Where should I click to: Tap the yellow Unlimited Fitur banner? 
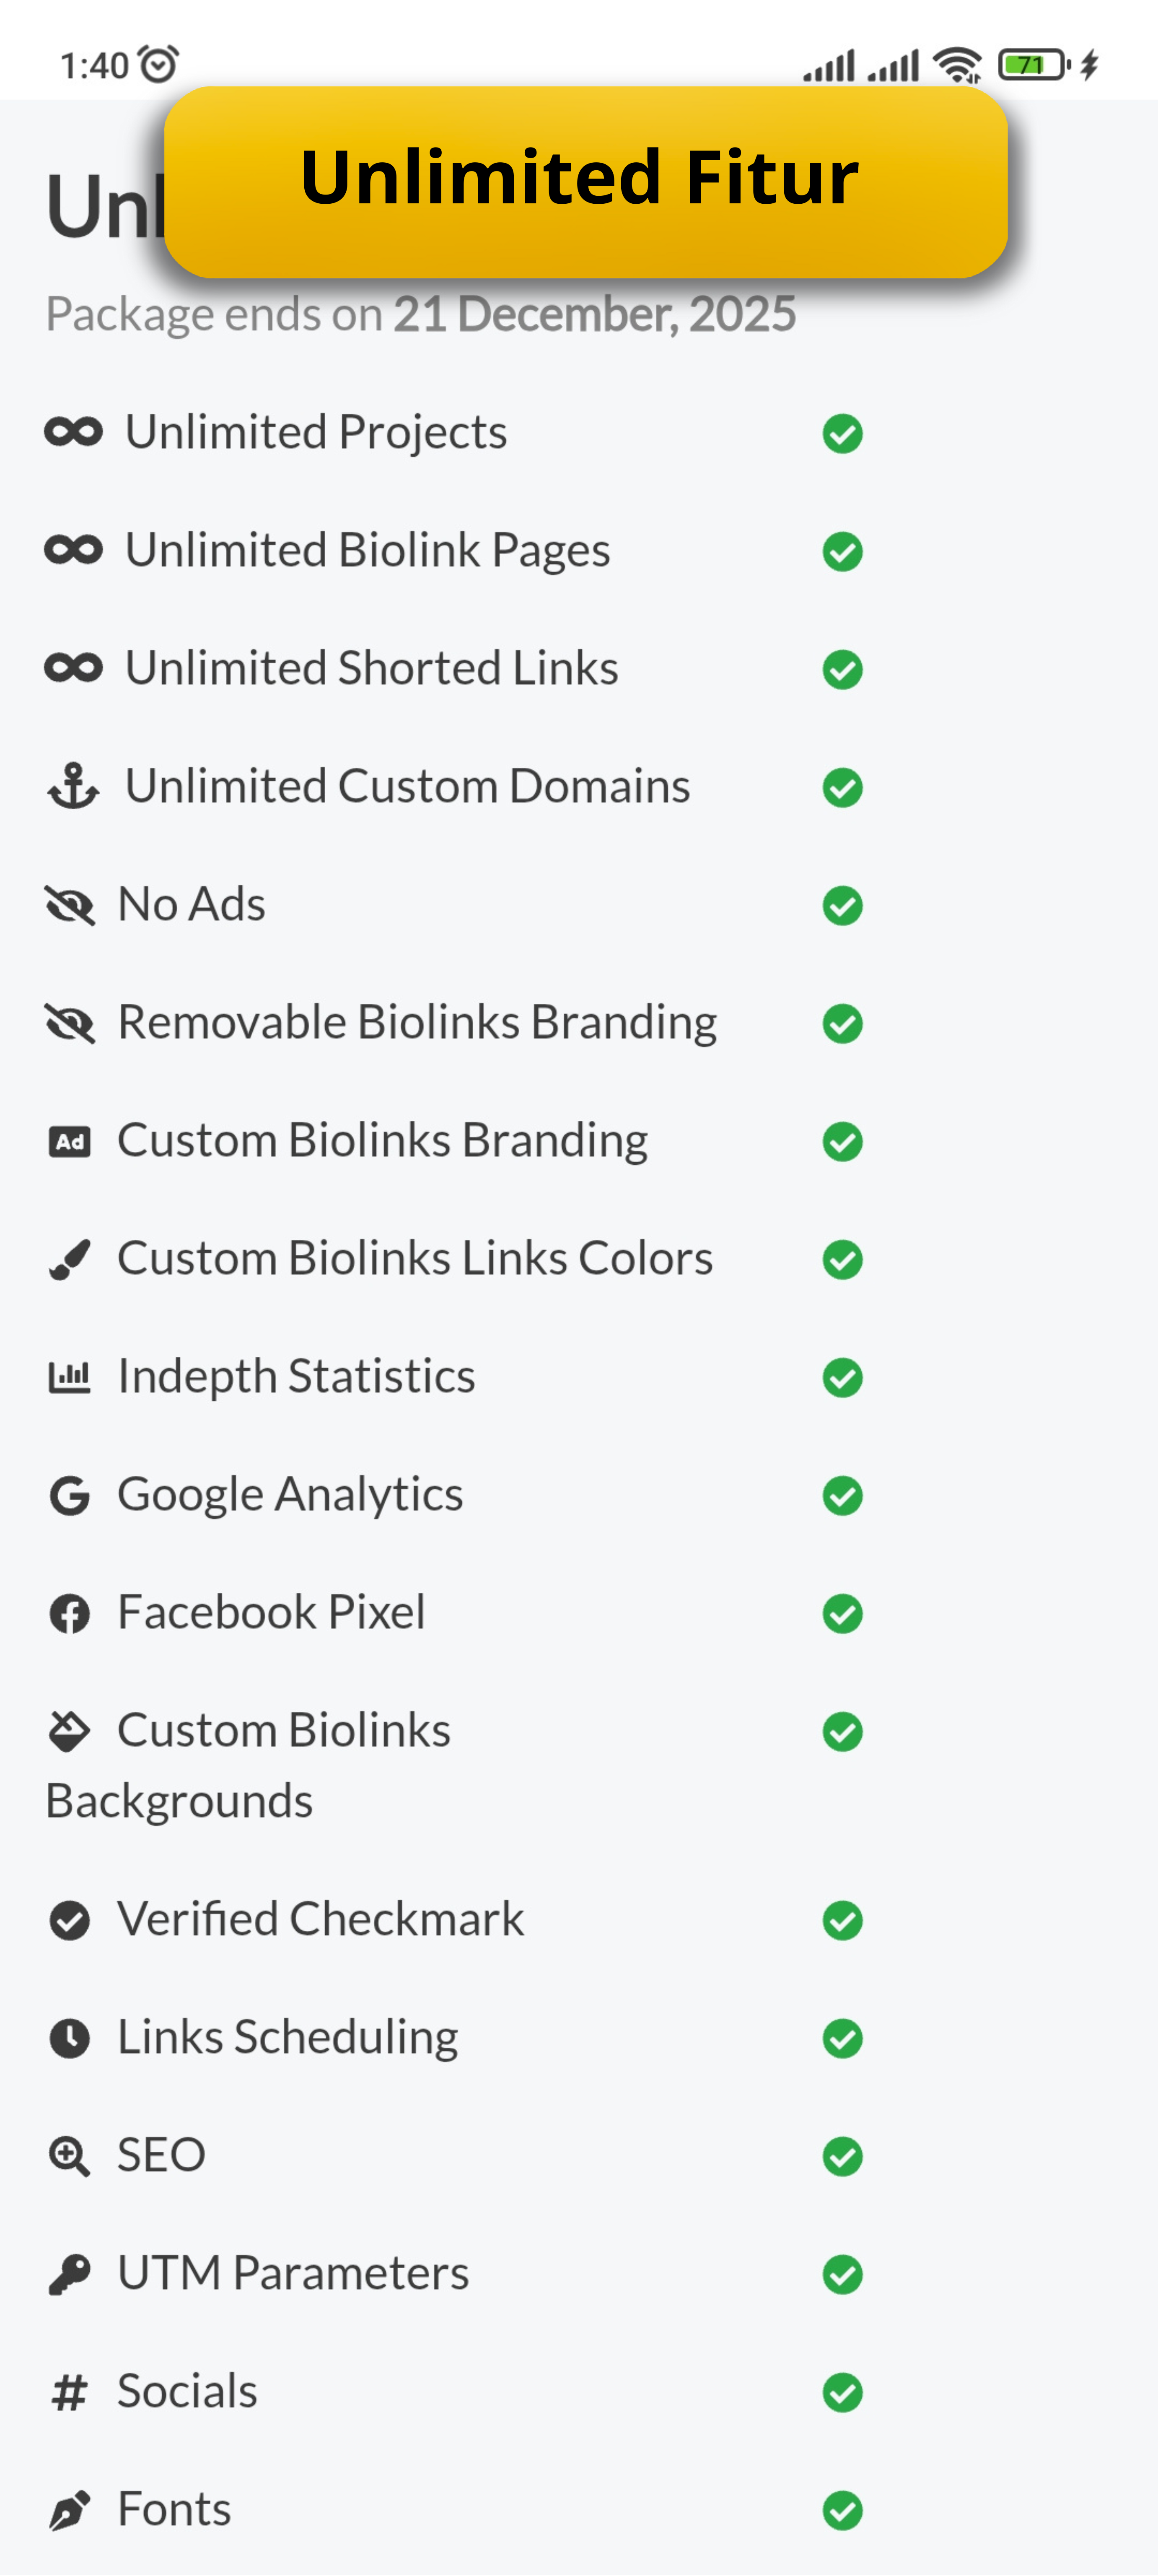point(585,180)
